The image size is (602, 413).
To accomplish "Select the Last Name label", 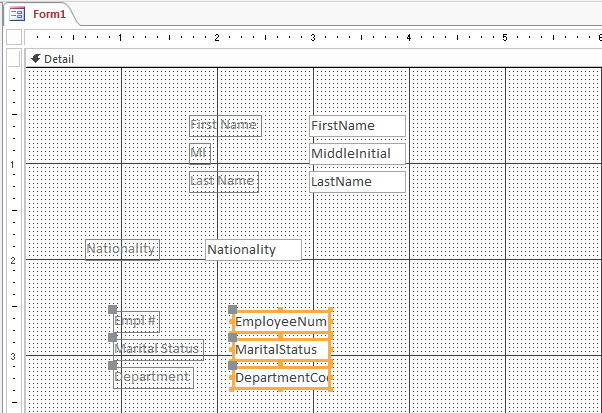I will [224, 182].
